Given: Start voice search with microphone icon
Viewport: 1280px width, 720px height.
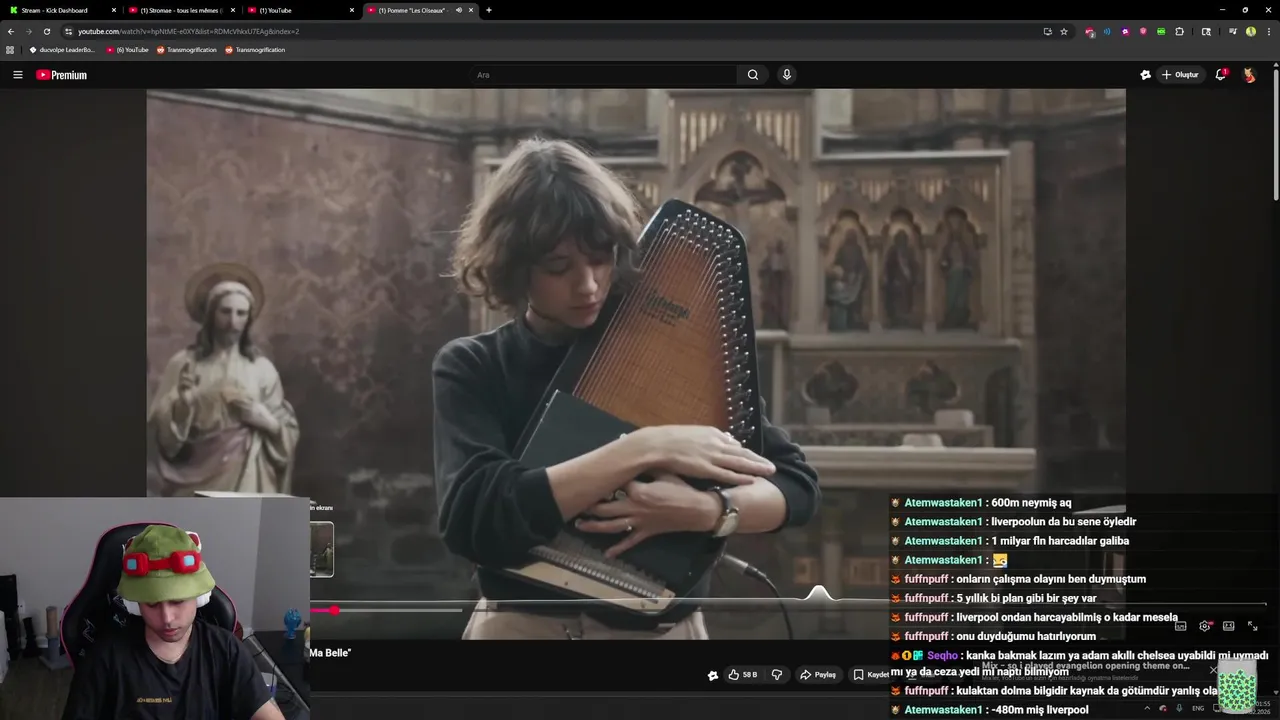Looking at the screenshot, I should point(787,75).
